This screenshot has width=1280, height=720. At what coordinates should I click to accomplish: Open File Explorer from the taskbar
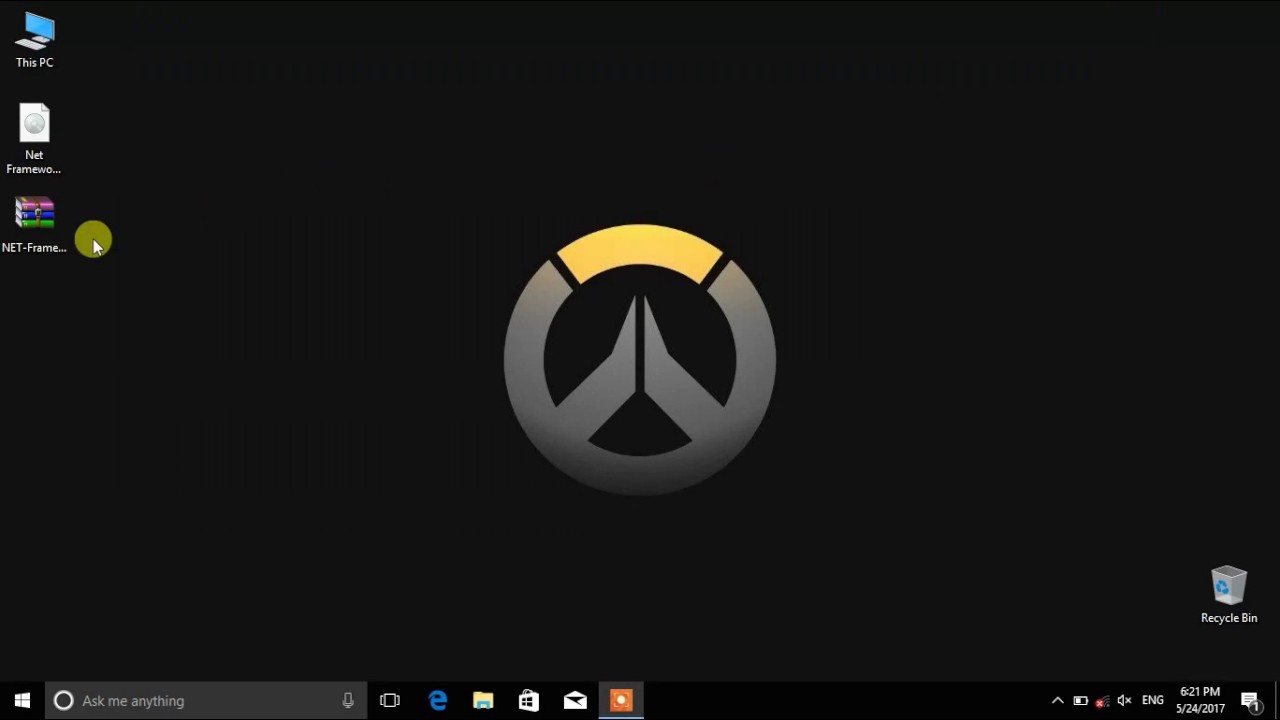483,701
